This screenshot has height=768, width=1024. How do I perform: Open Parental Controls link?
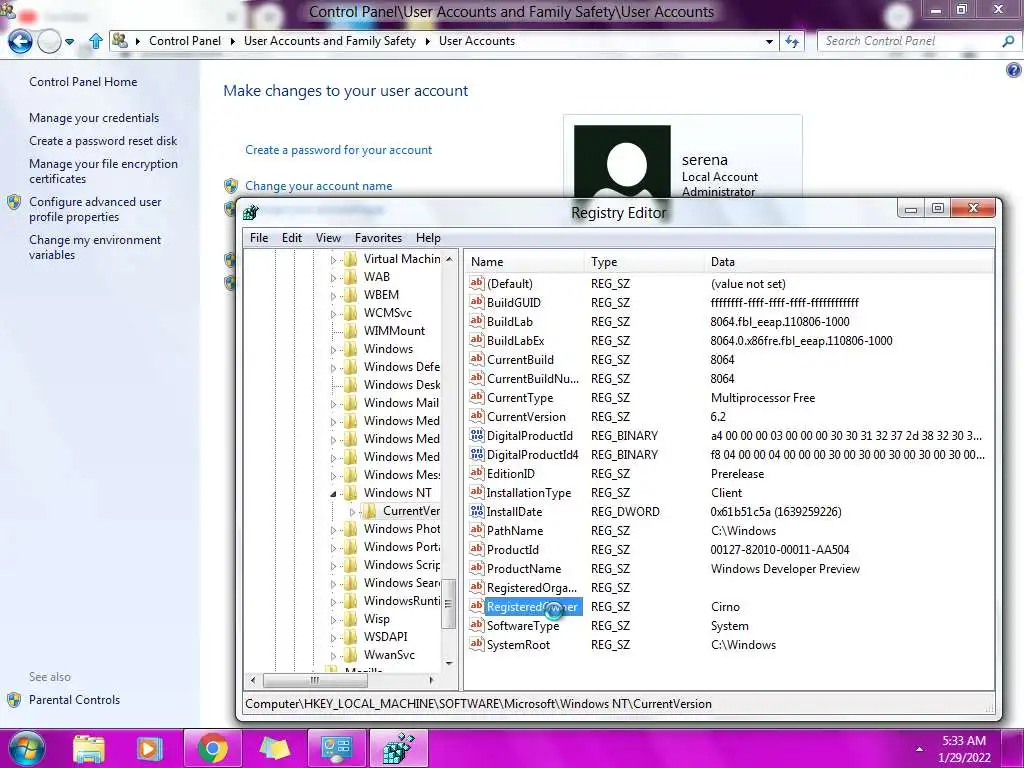pos(74,699)
